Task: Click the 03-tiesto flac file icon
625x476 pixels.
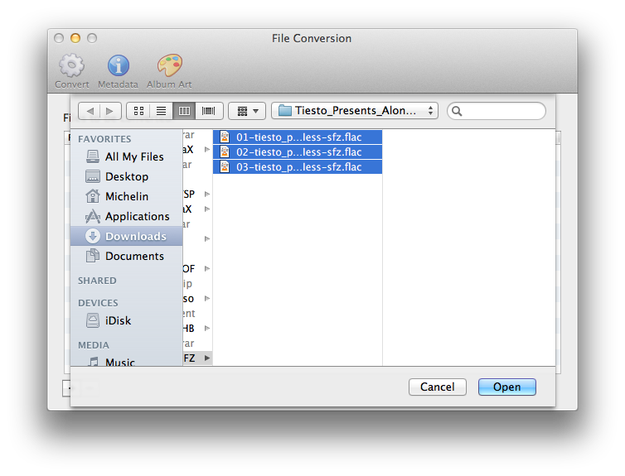Action: click(x=225, y=167)
